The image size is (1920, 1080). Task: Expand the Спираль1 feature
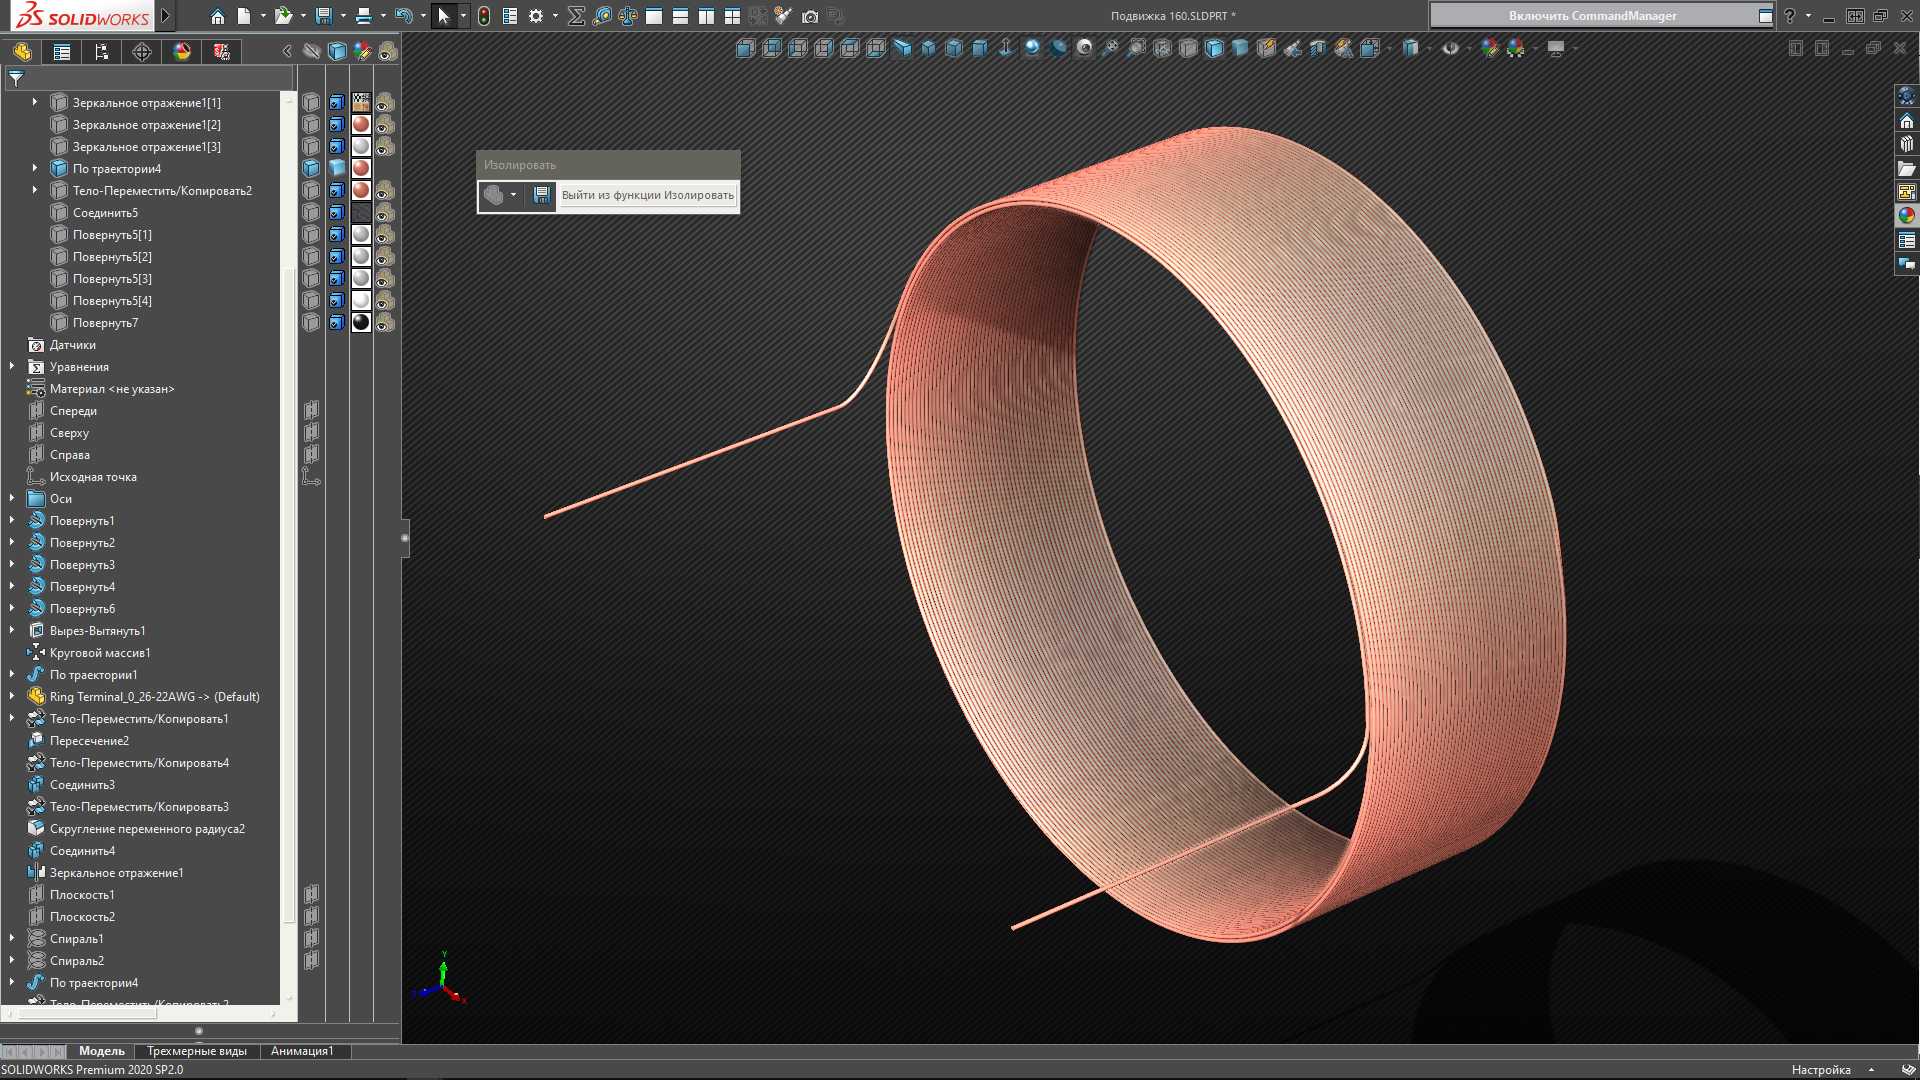[x=12, y=938]
